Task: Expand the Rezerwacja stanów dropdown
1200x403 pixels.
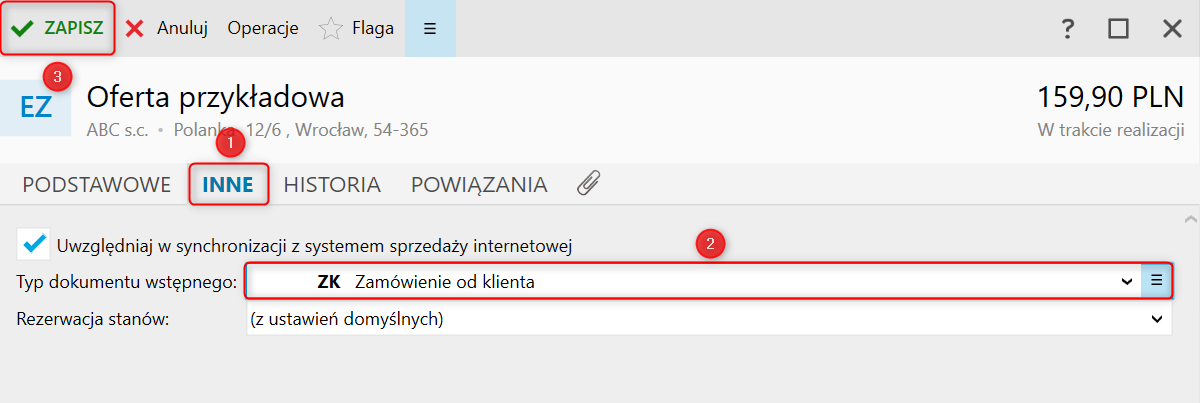Action: (x=1158, y=320)
